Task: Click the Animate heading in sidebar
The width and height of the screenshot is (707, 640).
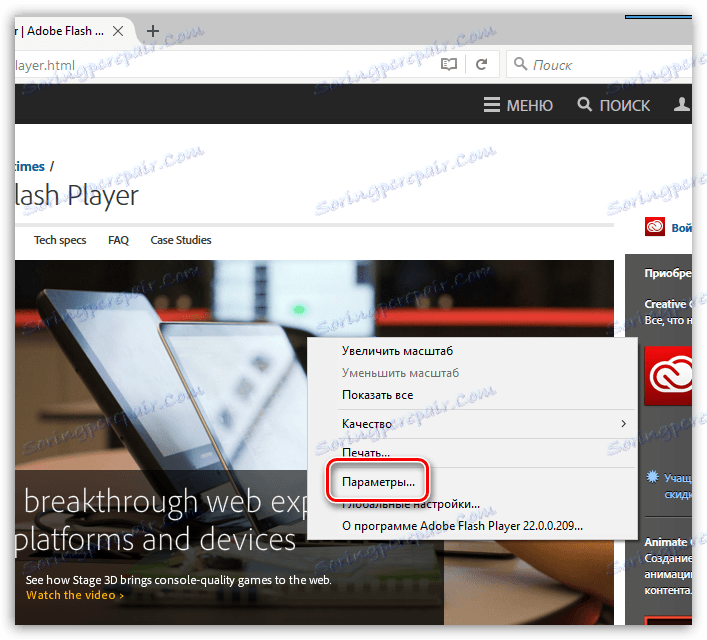Action: pyautogui.click(x=666, y=542)
